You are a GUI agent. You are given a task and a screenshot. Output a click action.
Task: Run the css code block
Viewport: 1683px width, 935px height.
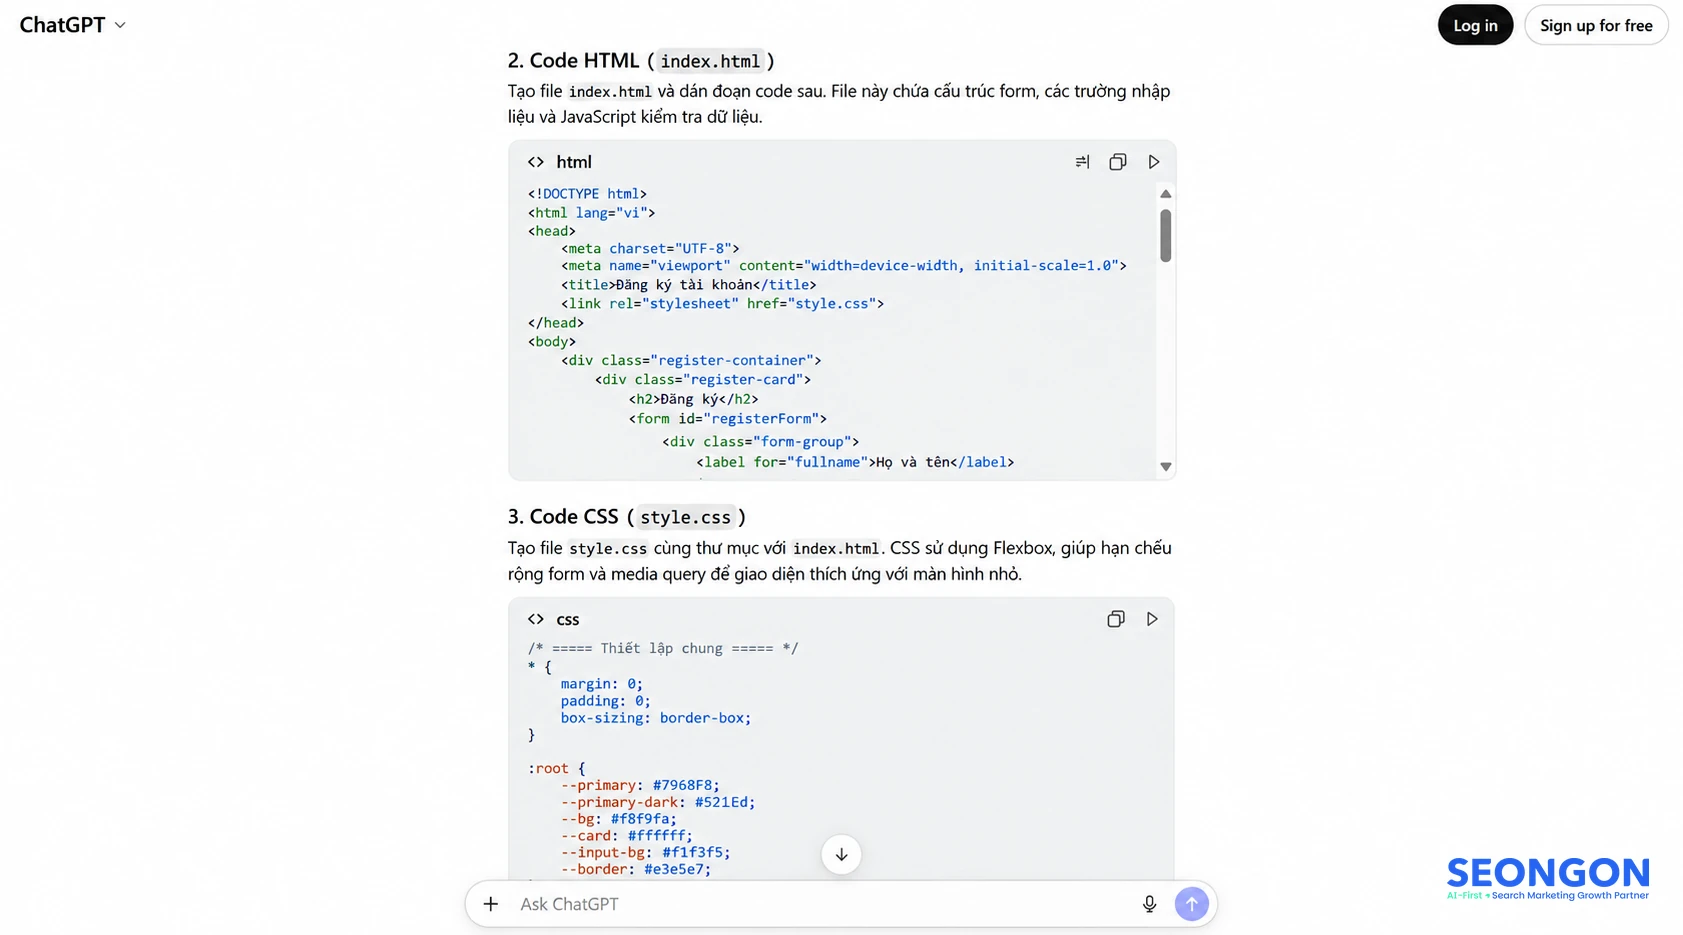click(1152, 619)
